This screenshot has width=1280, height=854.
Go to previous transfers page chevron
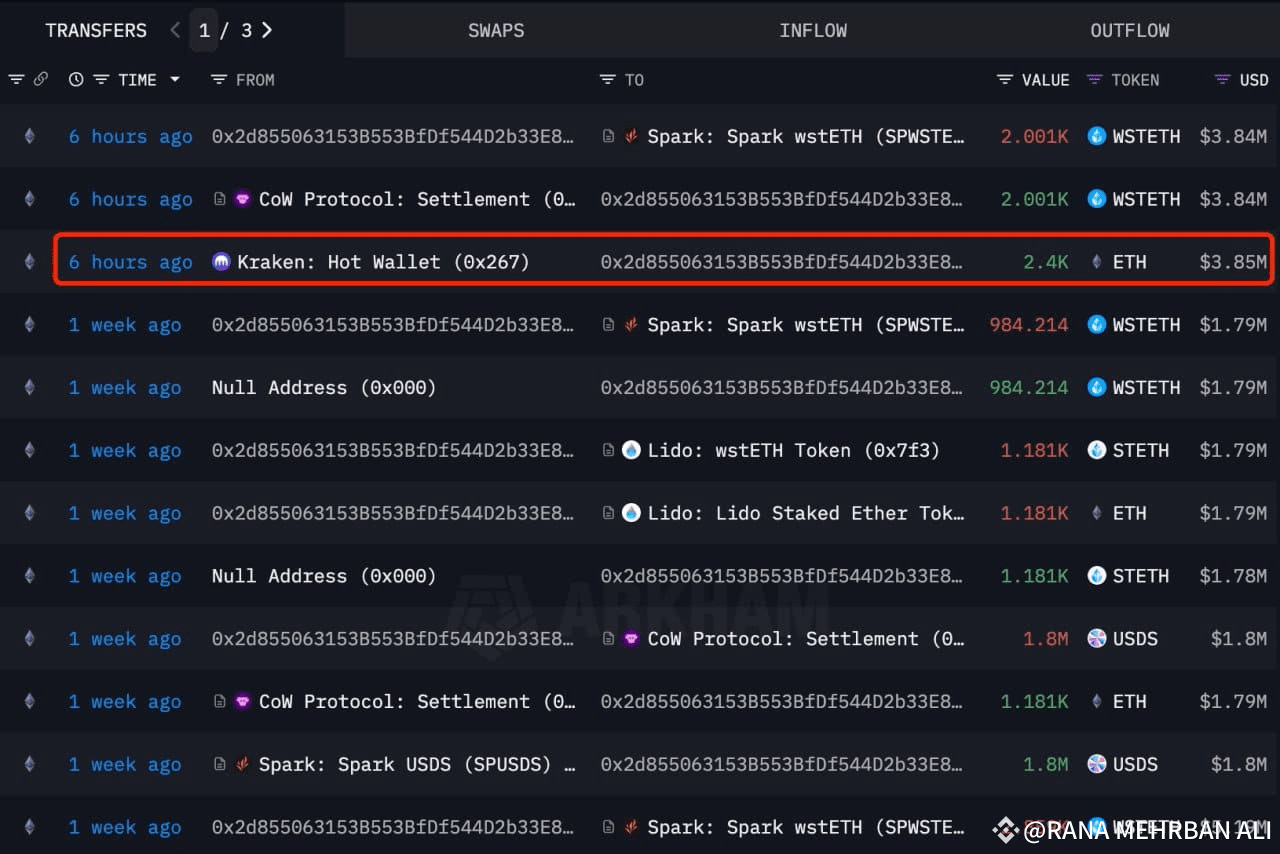176,30
